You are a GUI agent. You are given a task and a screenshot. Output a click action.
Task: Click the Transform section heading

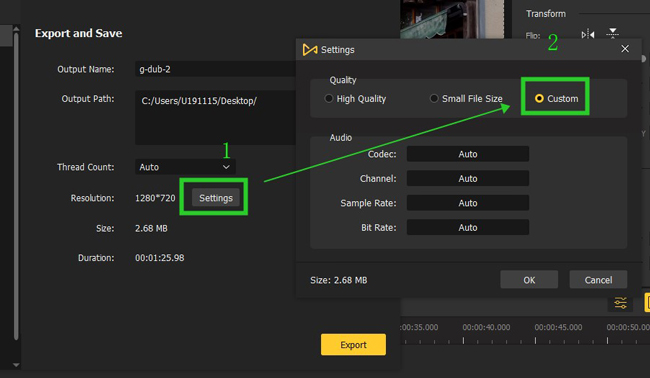[546, 14]
